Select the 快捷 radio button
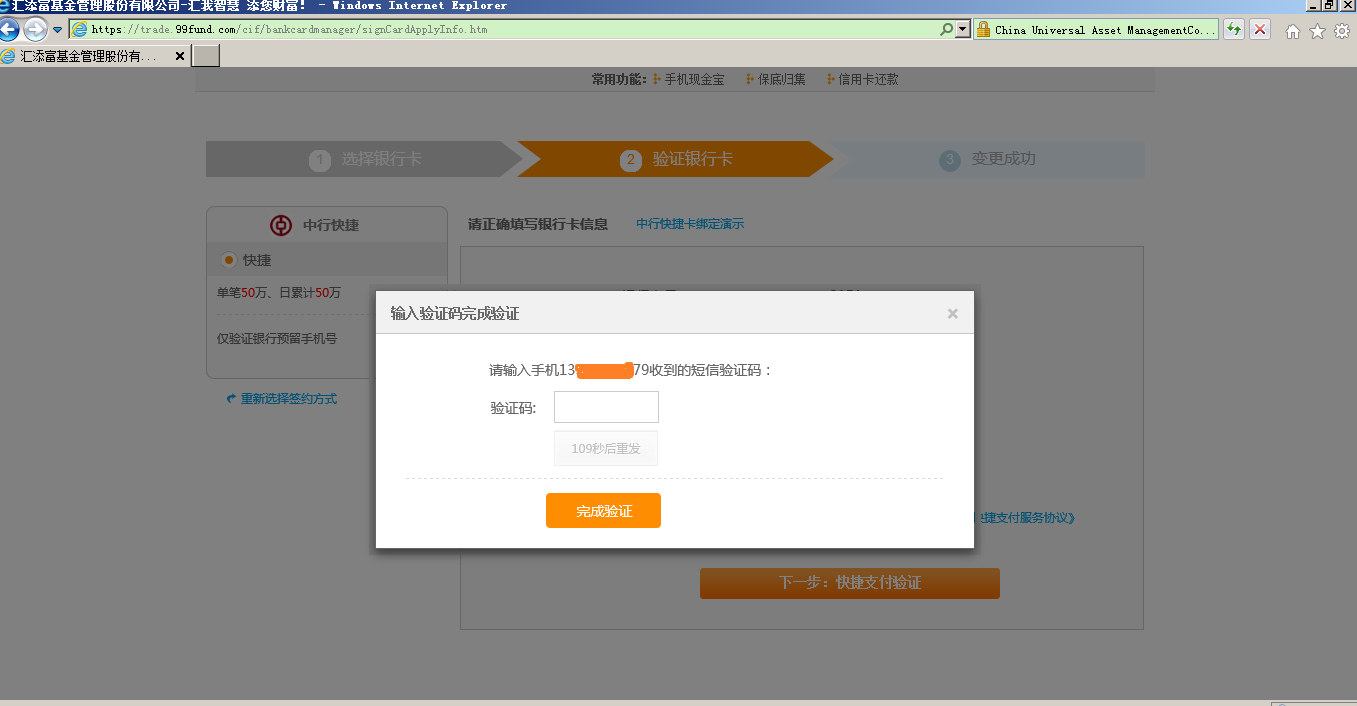This screenshot has width=1357, height=706. pos(229,260)
